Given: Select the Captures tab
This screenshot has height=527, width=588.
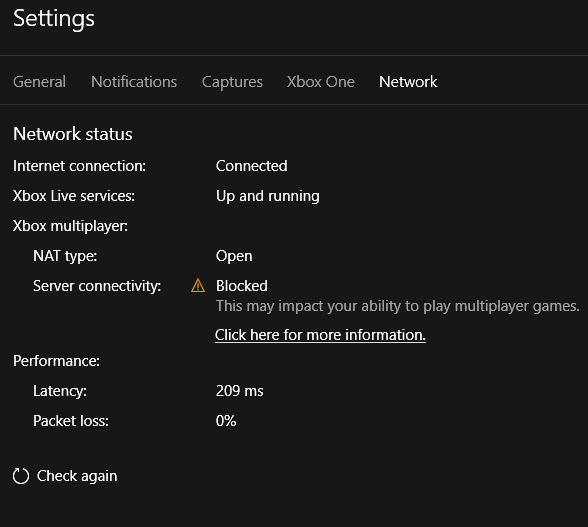Looking at the screenshot, I should pyautogui.click(x=232, y=82).
